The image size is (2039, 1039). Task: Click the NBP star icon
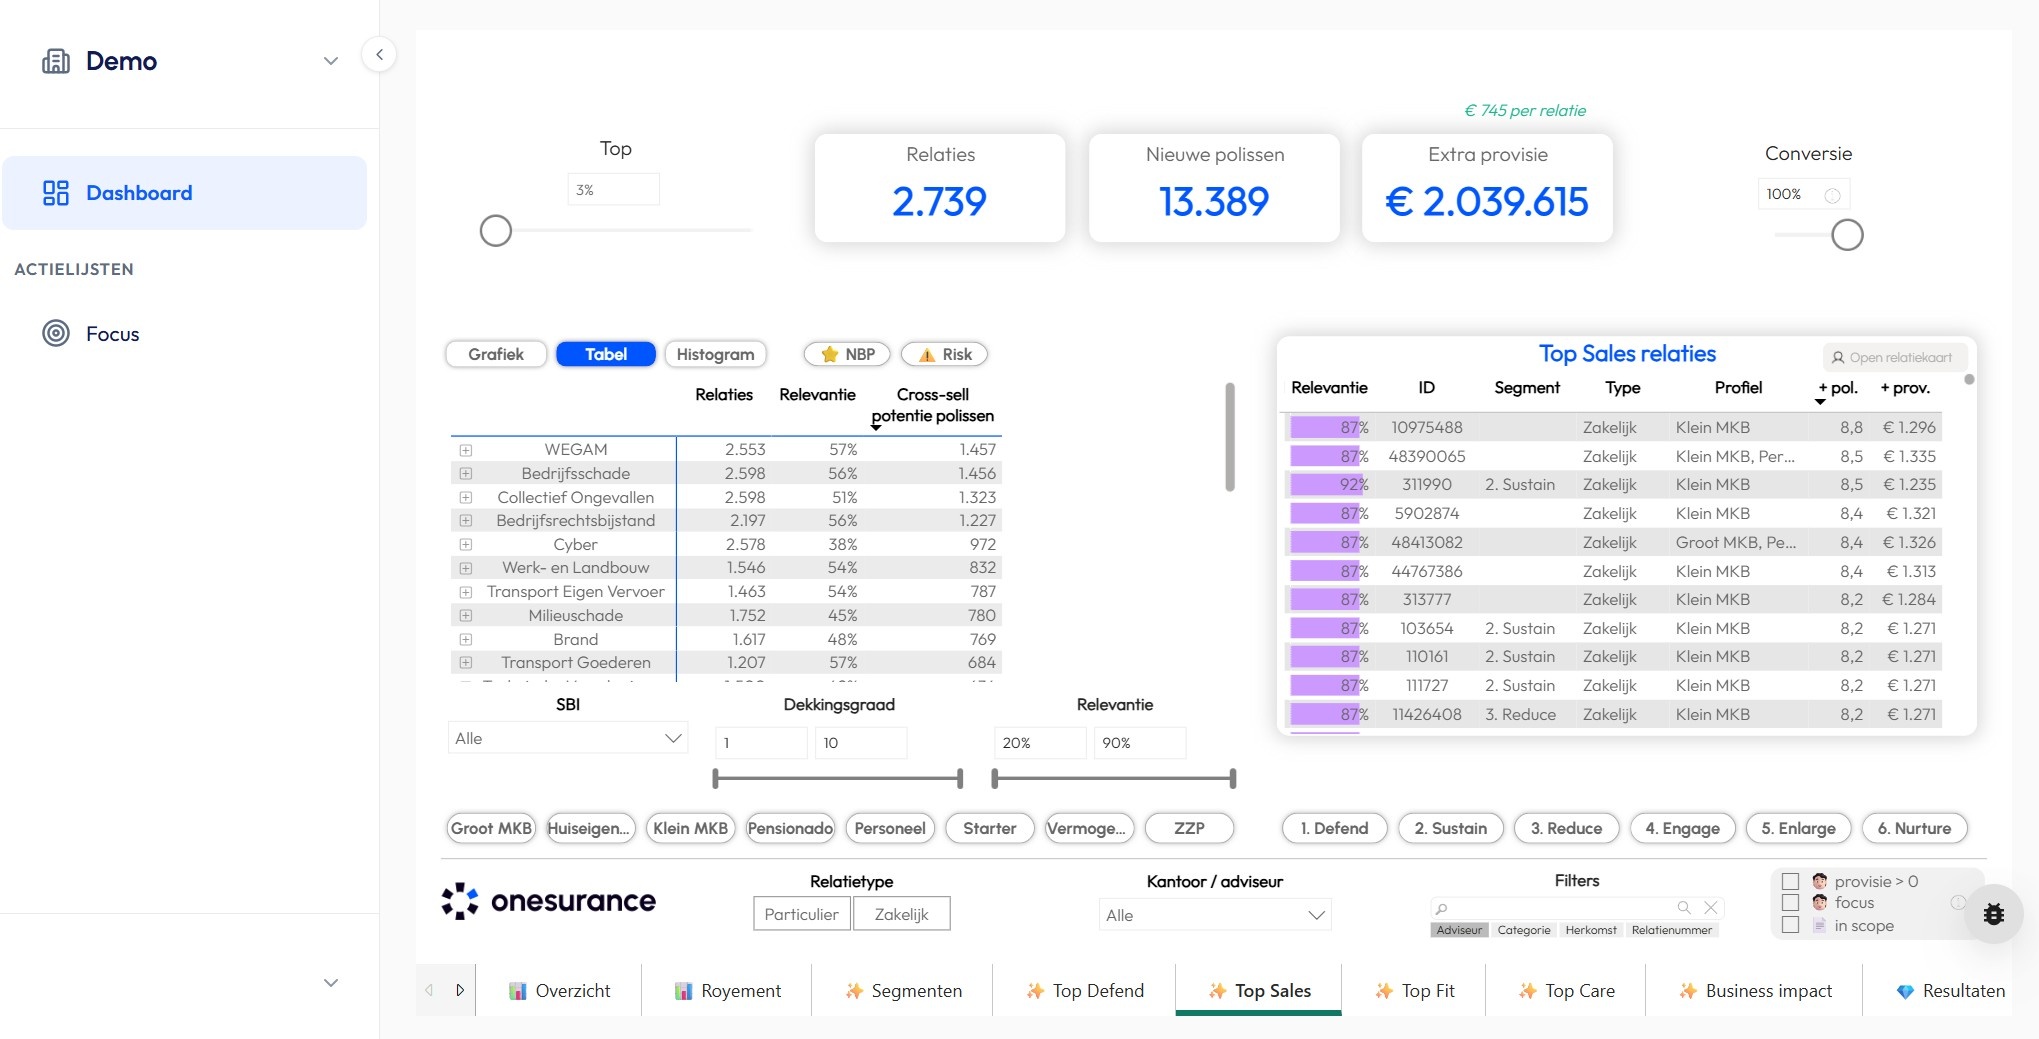click(x=831, y=354)
